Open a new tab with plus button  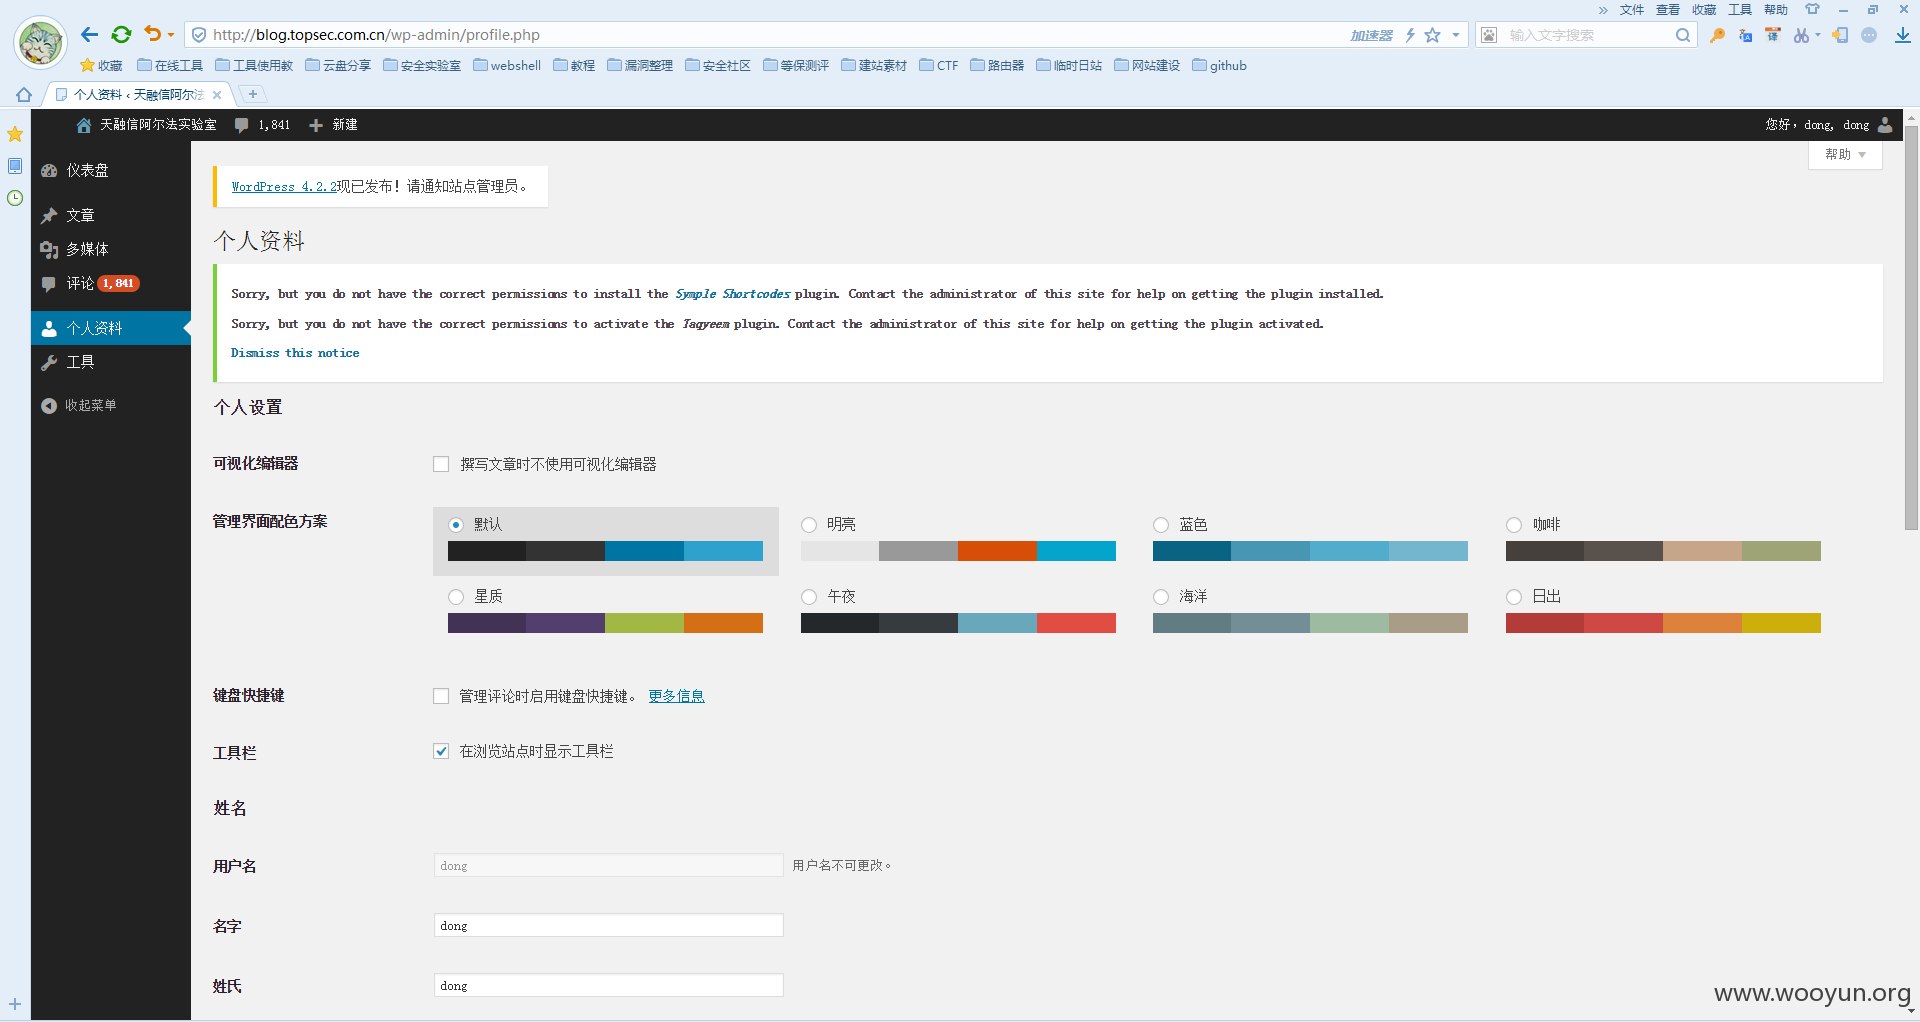coord(253,94)
